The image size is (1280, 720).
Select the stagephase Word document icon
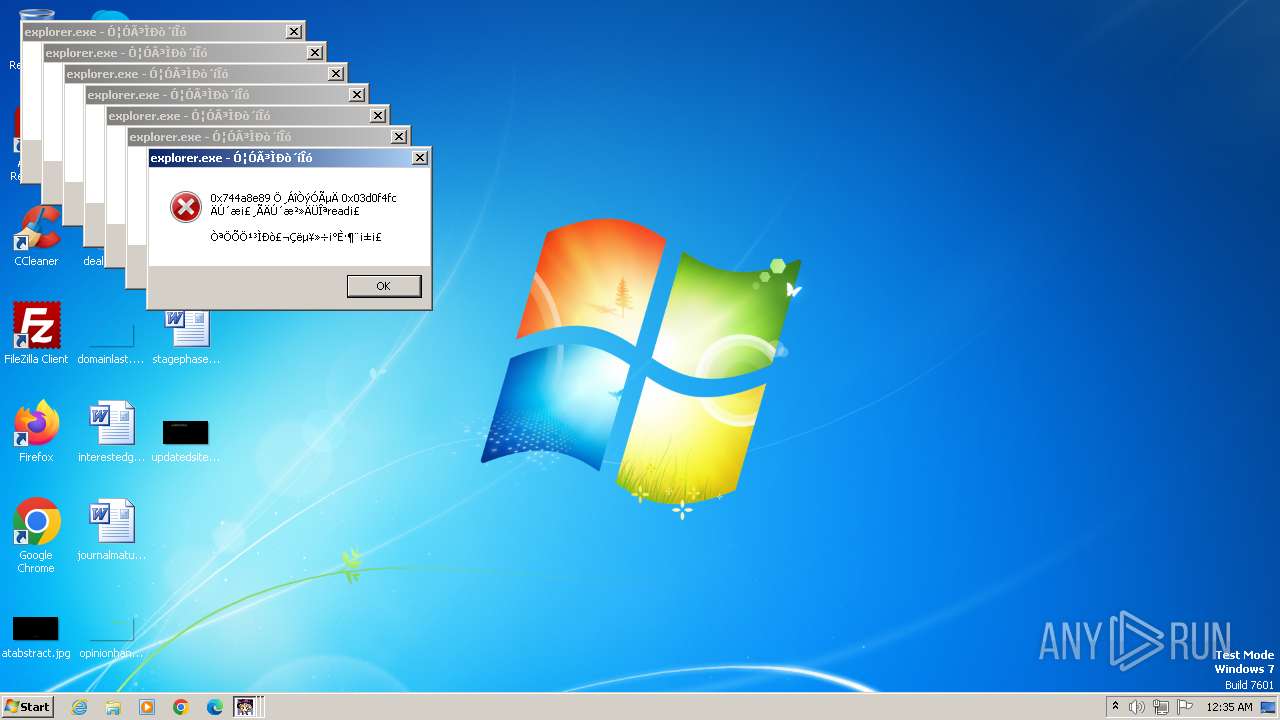(x=186, y=334)
